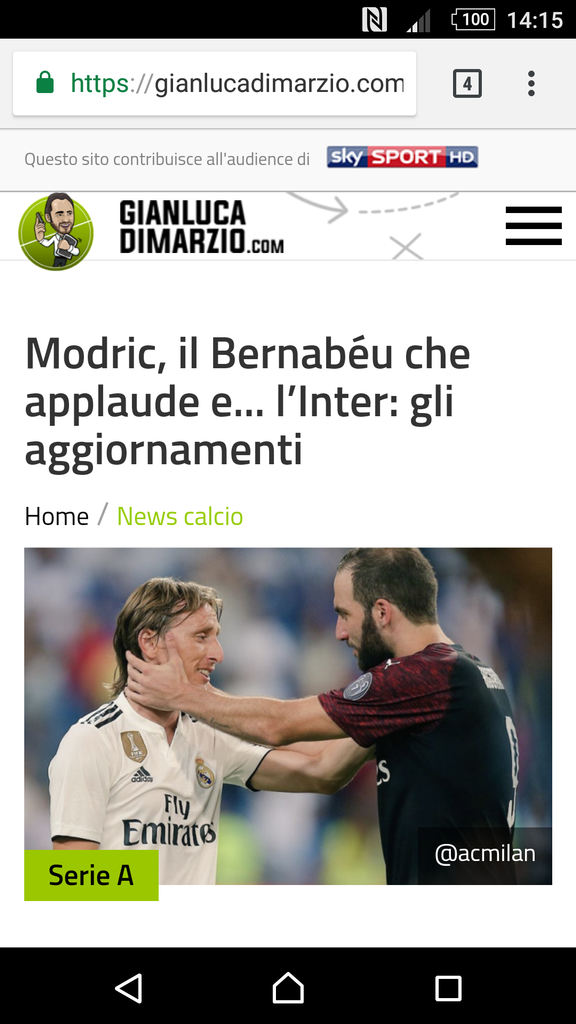Select the green Serie A category tag

click(91, 875)
